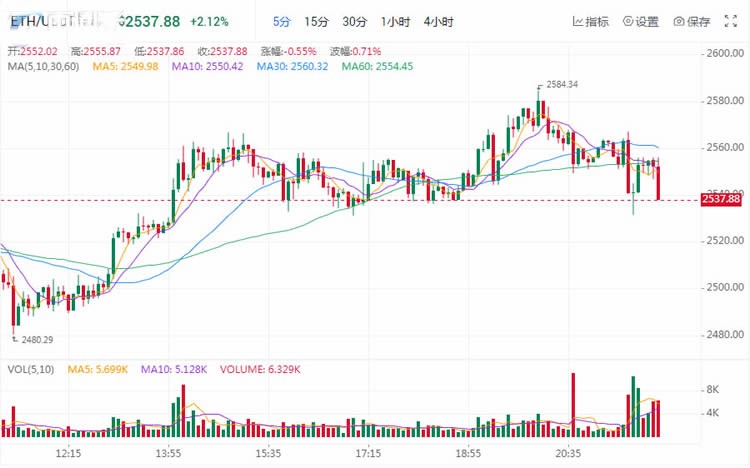Toggle fullscreen expand icon
The image size is (750, 468).
point(730,21)
